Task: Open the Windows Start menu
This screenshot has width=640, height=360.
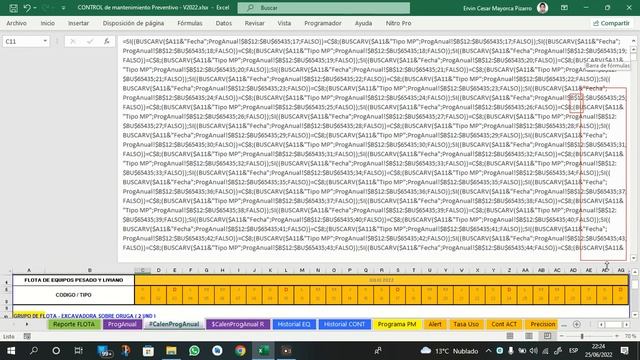Action: 11,351
